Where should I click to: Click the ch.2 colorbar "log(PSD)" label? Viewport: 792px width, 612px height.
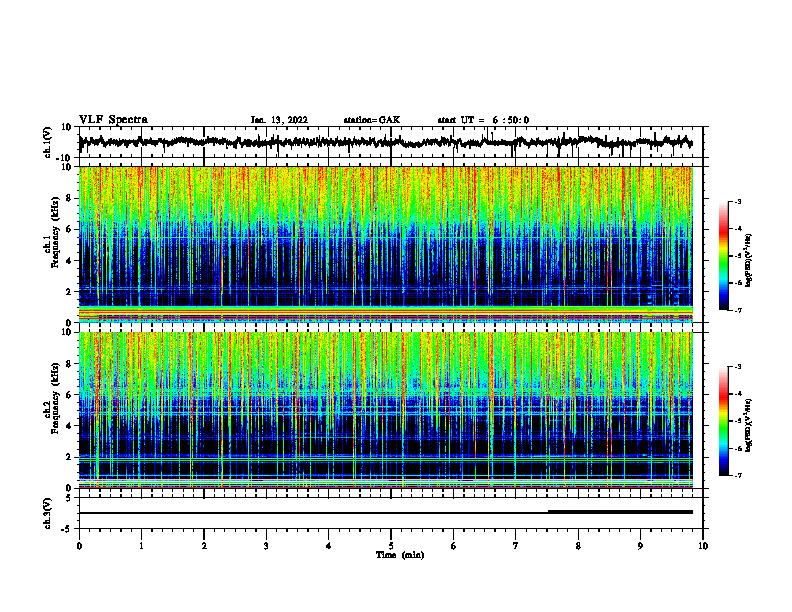(749, 425)
